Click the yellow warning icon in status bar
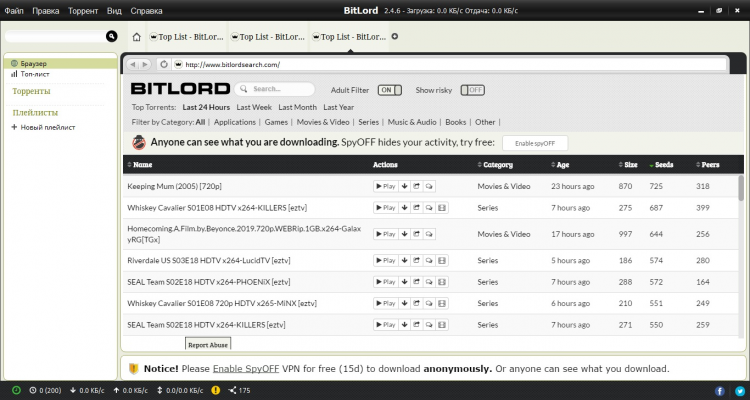This screenshot has width=750, height=400. pos(216,390)
